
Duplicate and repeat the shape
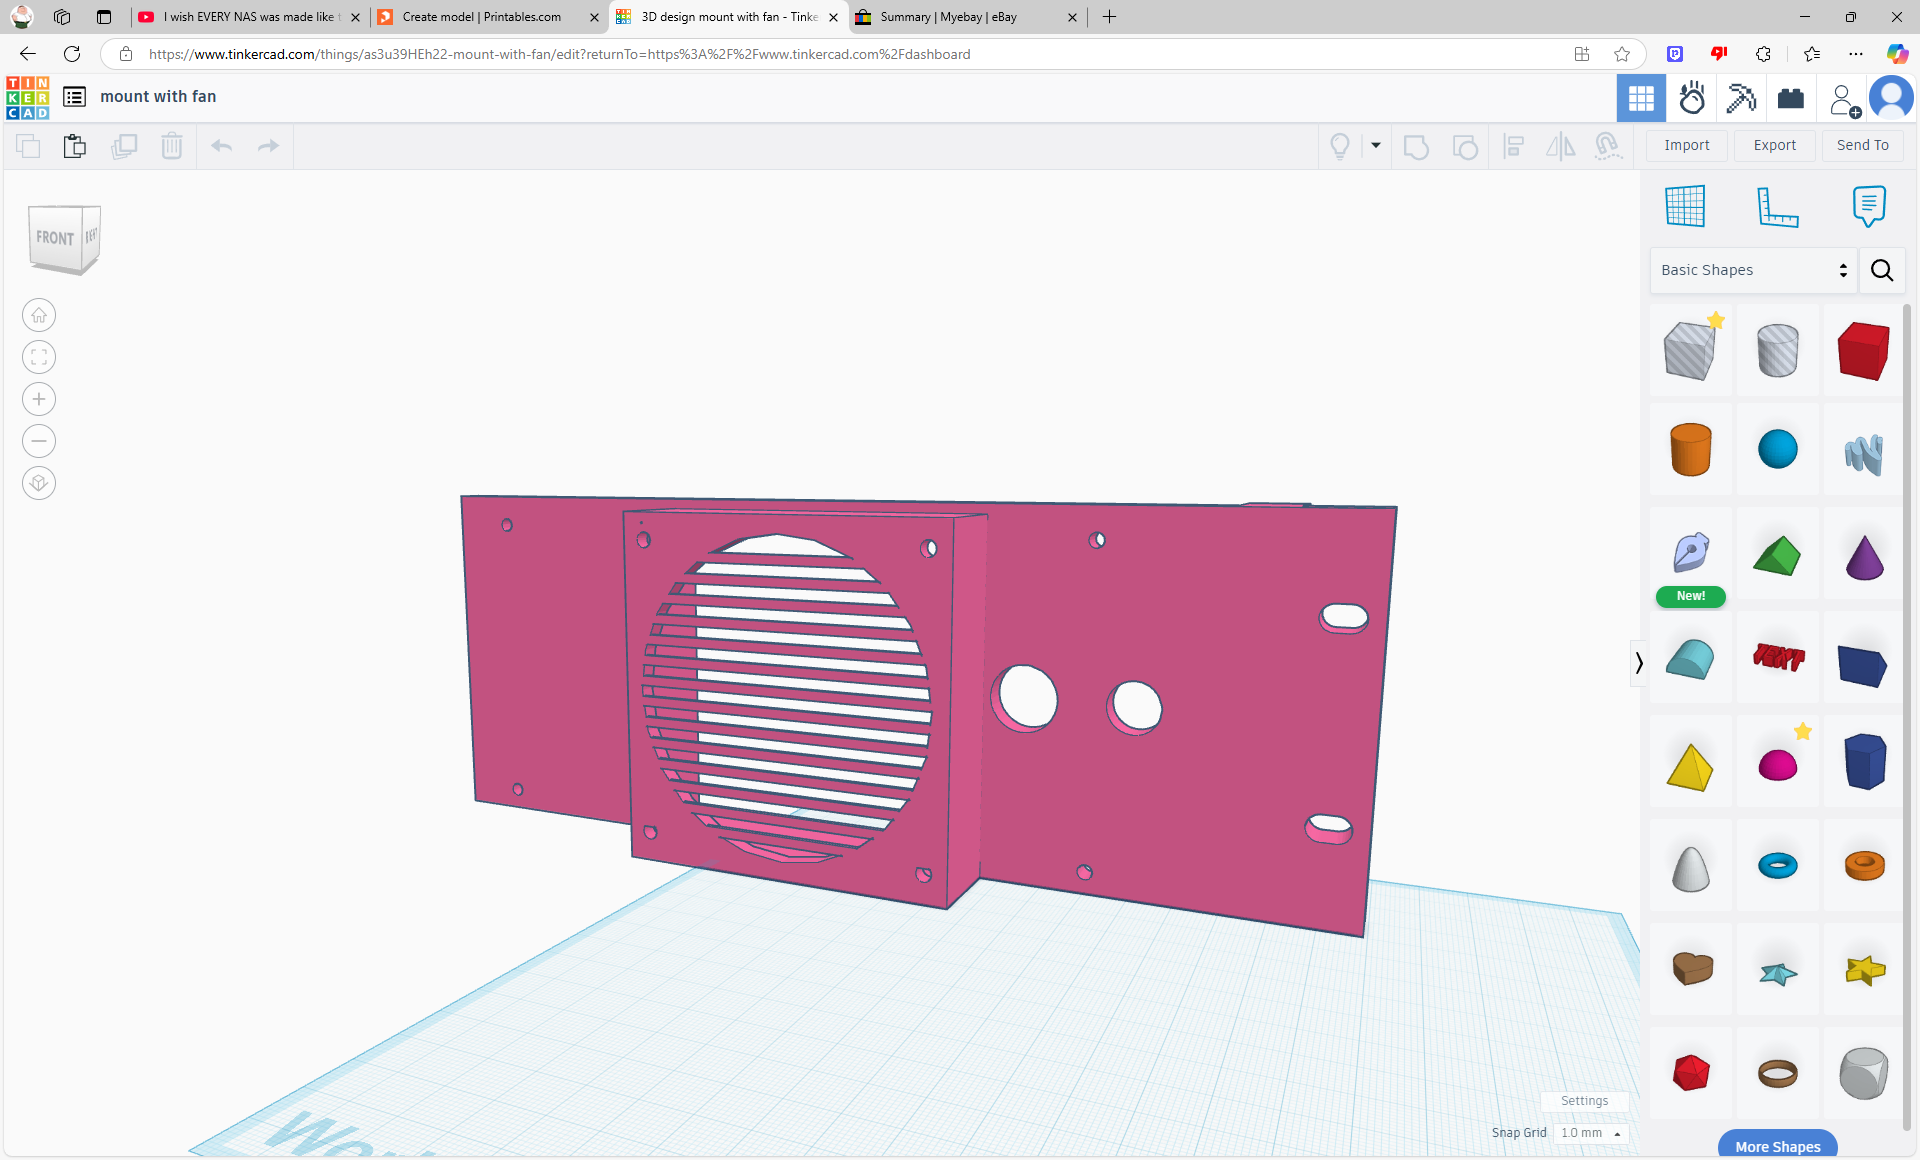(x=124, y=146)
